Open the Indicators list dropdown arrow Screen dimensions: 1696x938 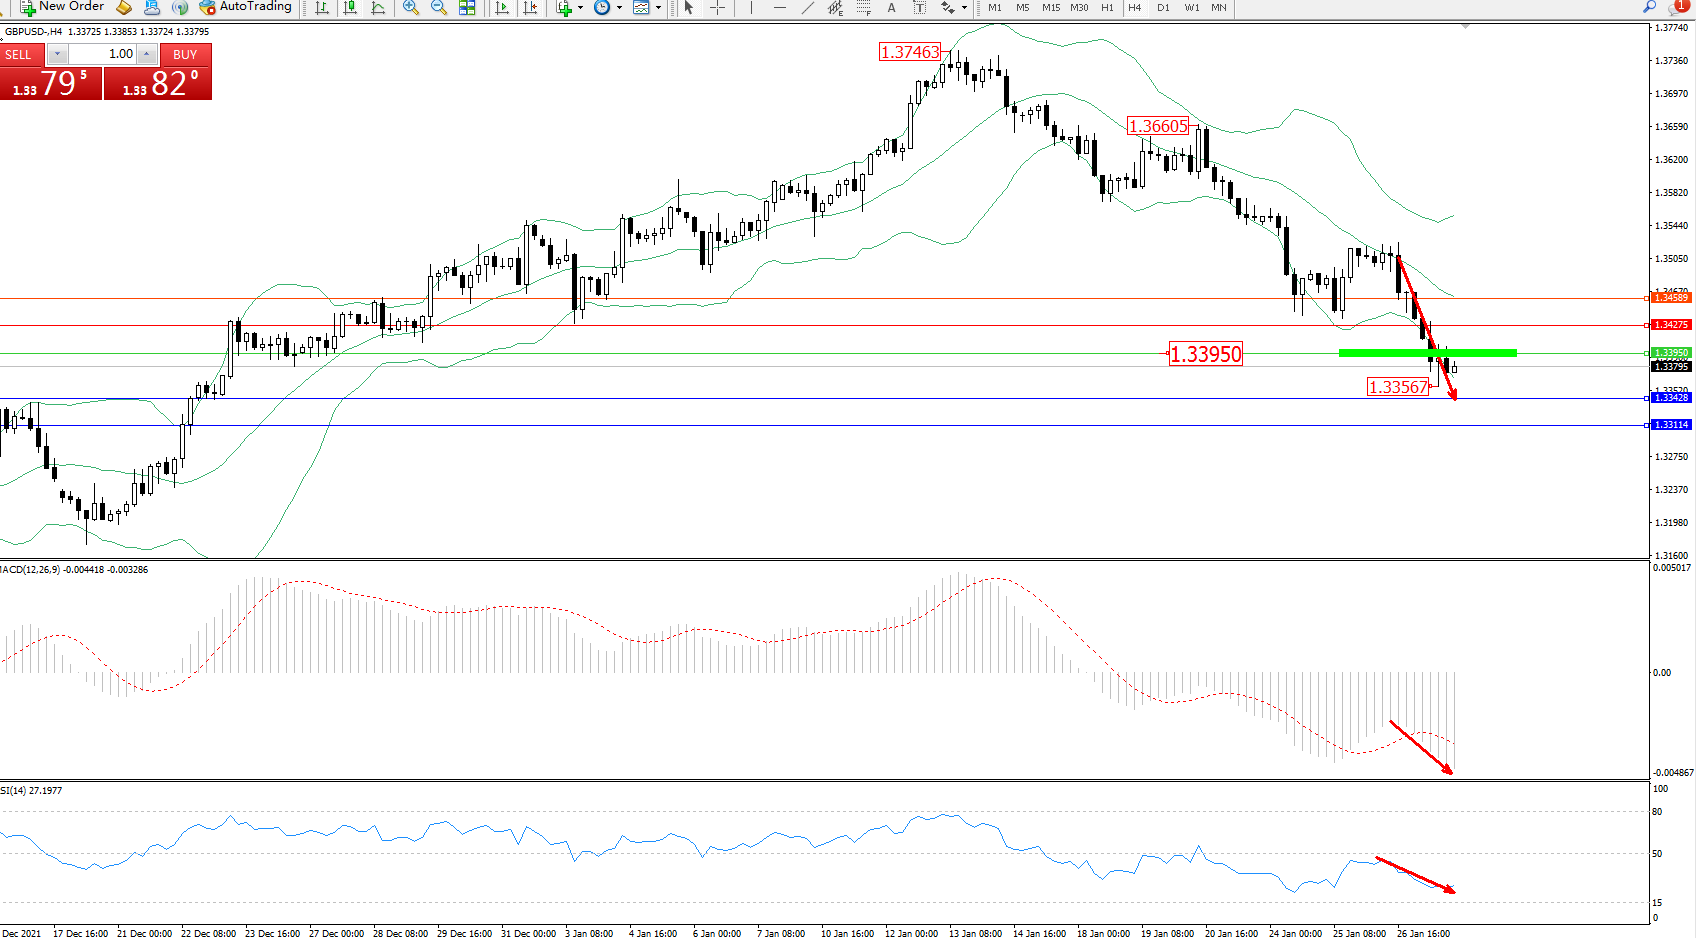tap(580, 8)
